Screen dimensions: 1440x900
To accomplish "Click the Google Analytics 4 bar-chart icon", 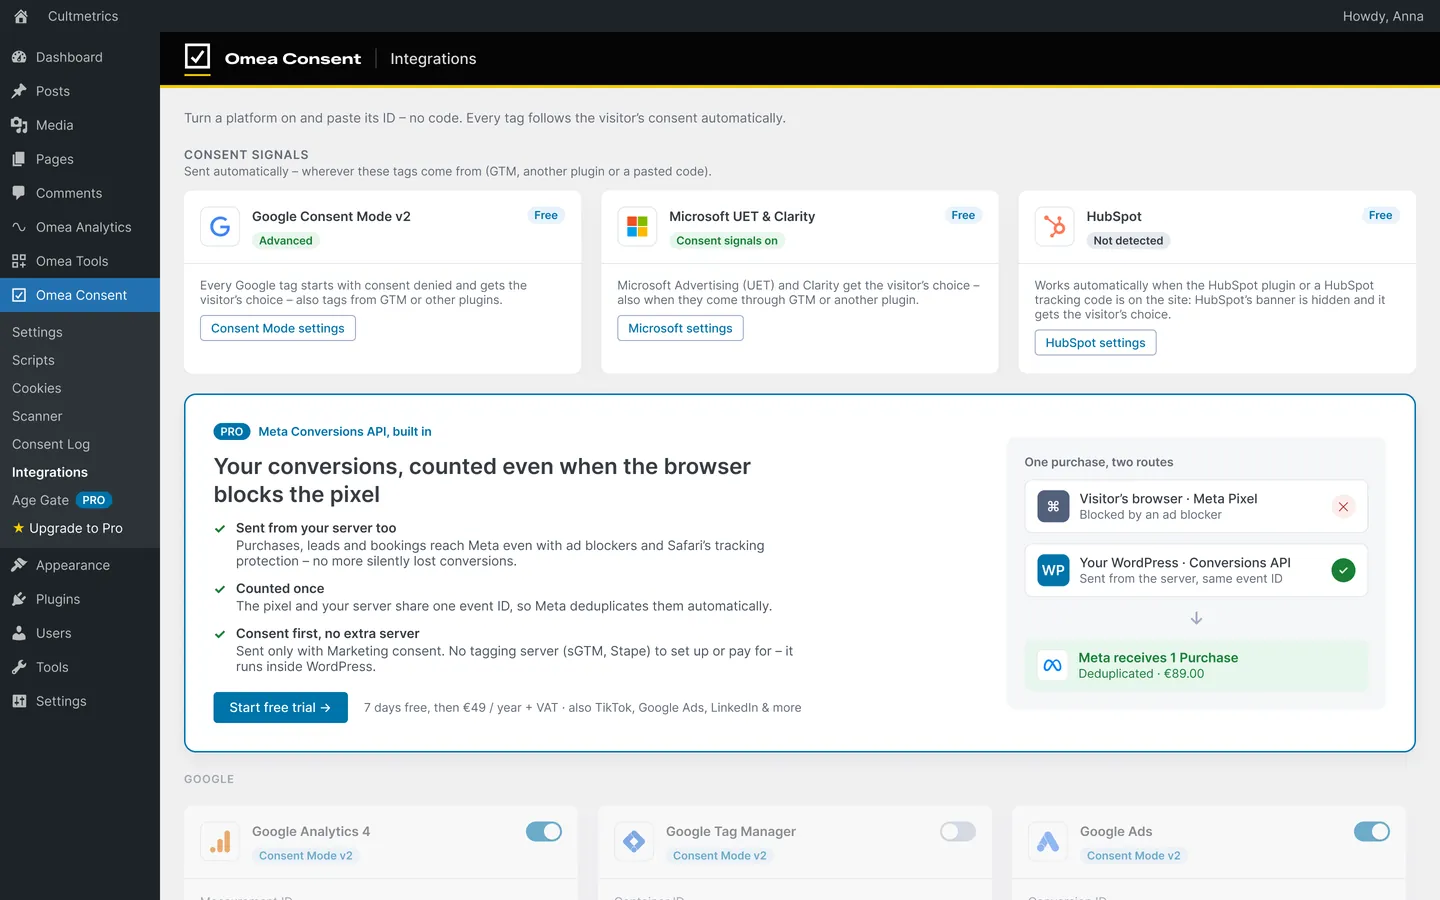I will [220, 842].
